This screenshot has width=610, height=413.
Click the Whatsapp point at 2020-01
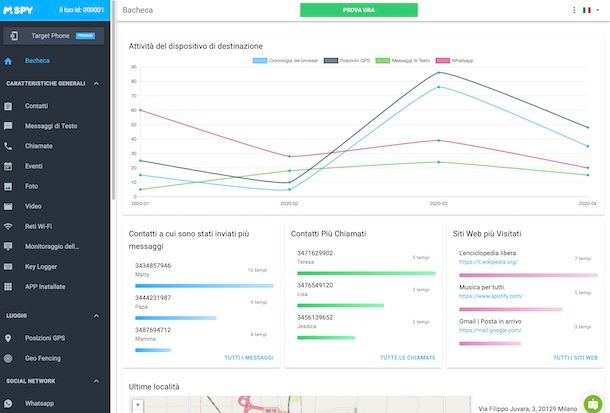(140, 110)
